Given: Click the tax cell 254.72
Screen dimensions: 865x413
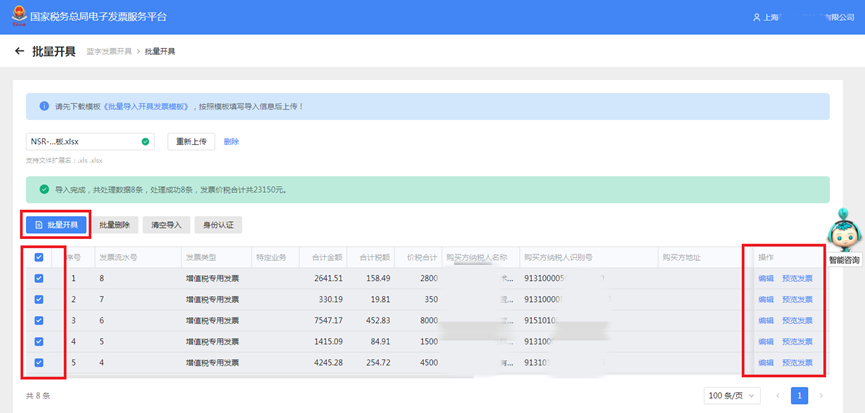Looking at the screenshot, I should point(378,362).
